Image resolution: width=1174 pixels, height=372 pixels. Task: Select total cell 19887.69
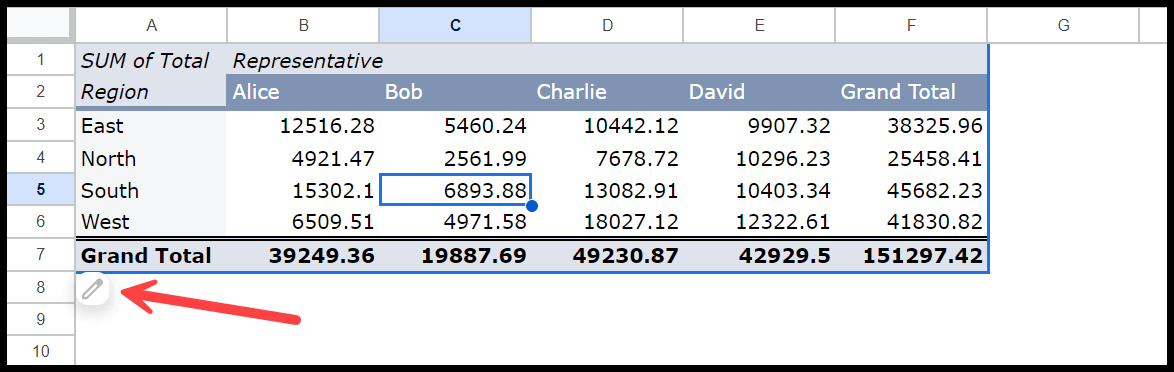pos(455,256)
